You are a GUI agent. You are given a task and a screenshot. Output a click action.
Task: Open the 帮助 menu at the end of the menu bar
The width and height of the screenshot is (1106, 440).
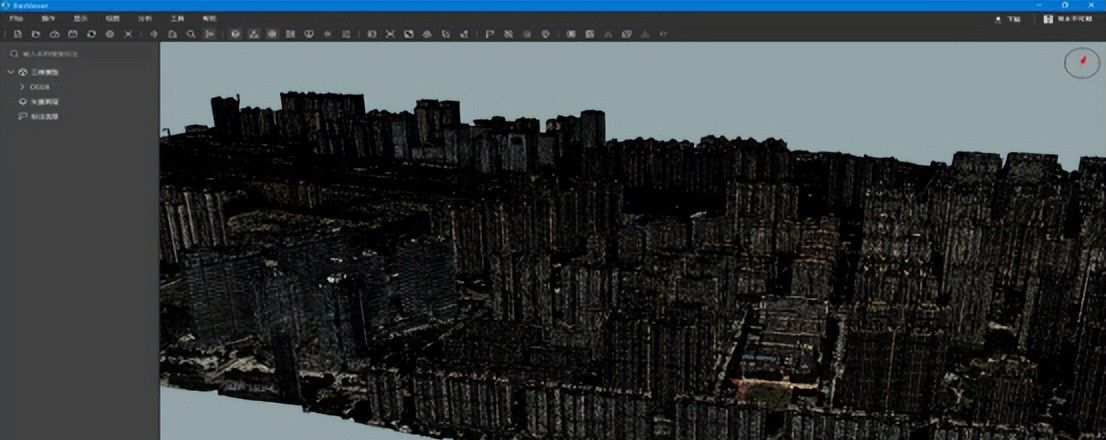[x=209, y=19]
